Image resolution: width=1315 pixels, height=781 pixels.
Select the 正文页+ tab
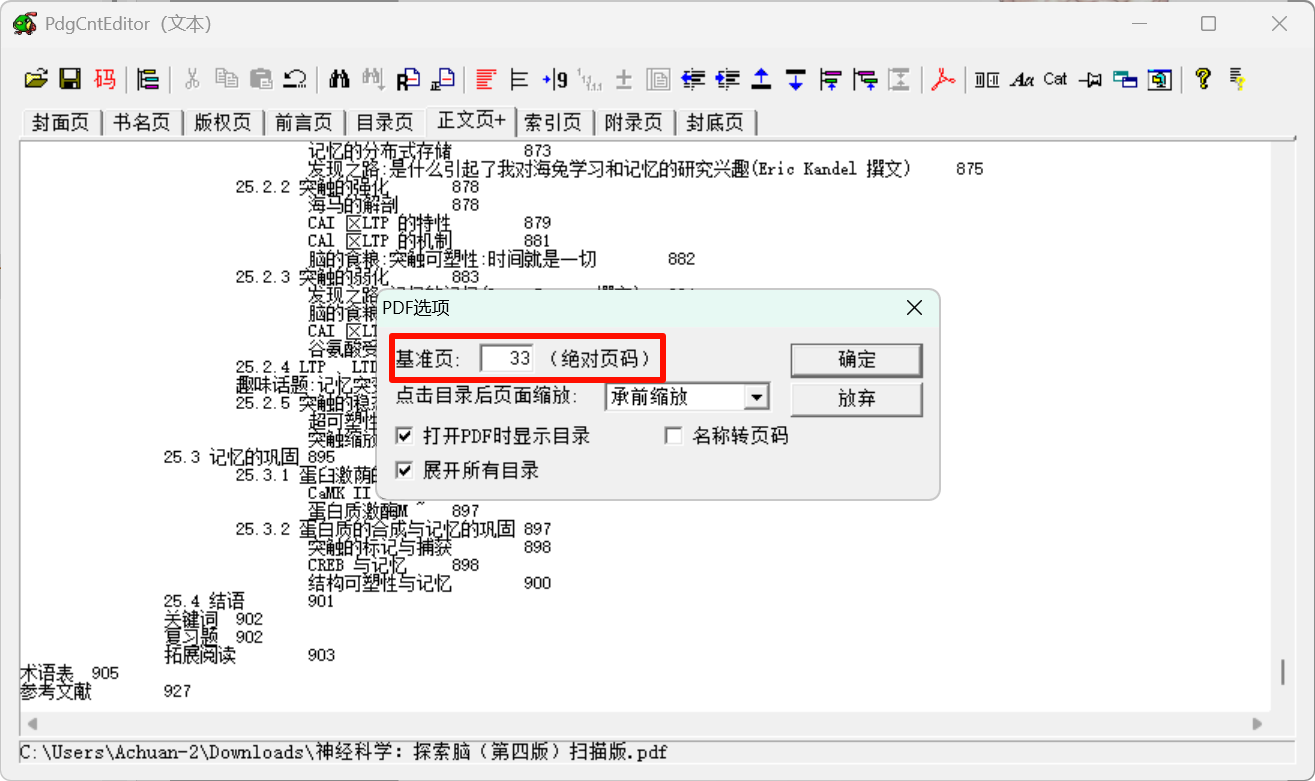click(x=470, y=120)
